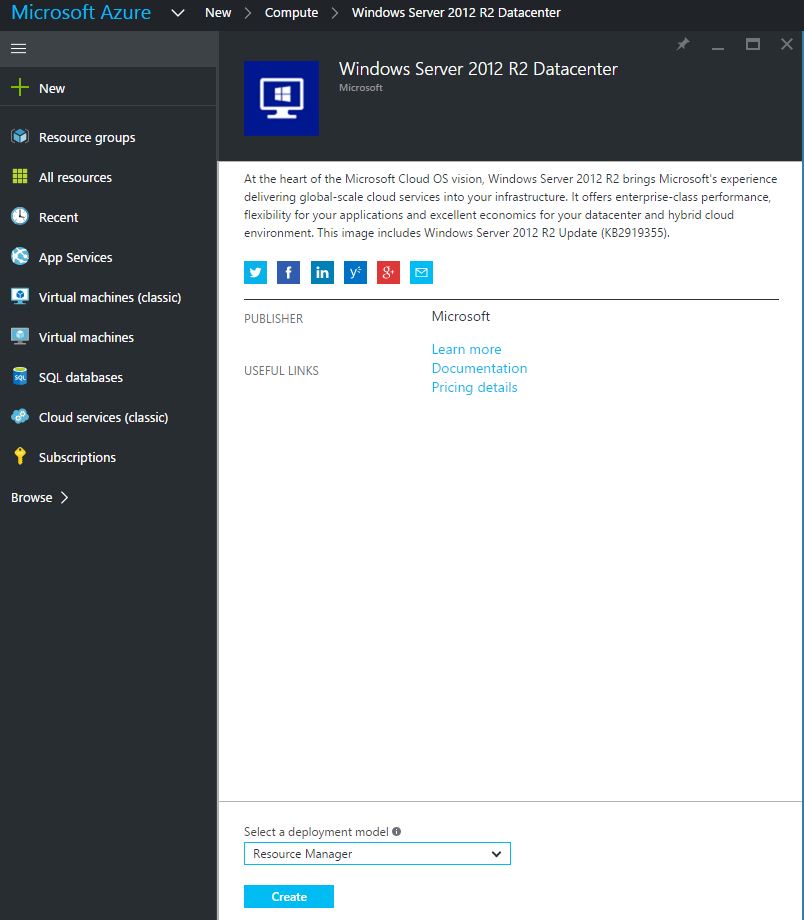The width and height of the screenshot is (804, 920).
Task: Open the Documentation link
Action: pyautogui.click(x=479, y=368)
